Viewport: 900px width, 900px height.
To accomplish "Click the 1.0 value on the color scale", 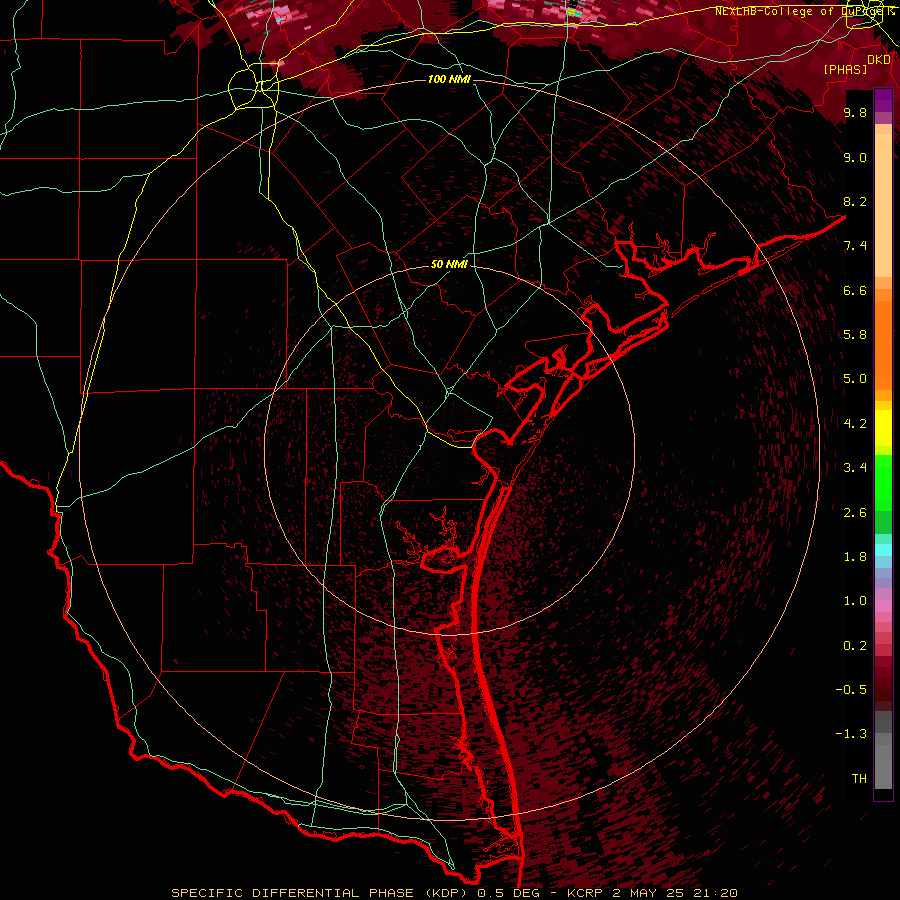I will click(855, 601).
